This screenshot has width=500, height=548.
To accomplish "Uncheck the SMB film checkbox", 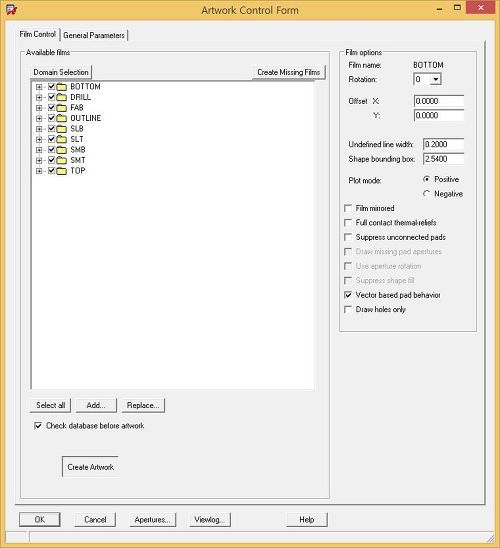I will point(52,150).
